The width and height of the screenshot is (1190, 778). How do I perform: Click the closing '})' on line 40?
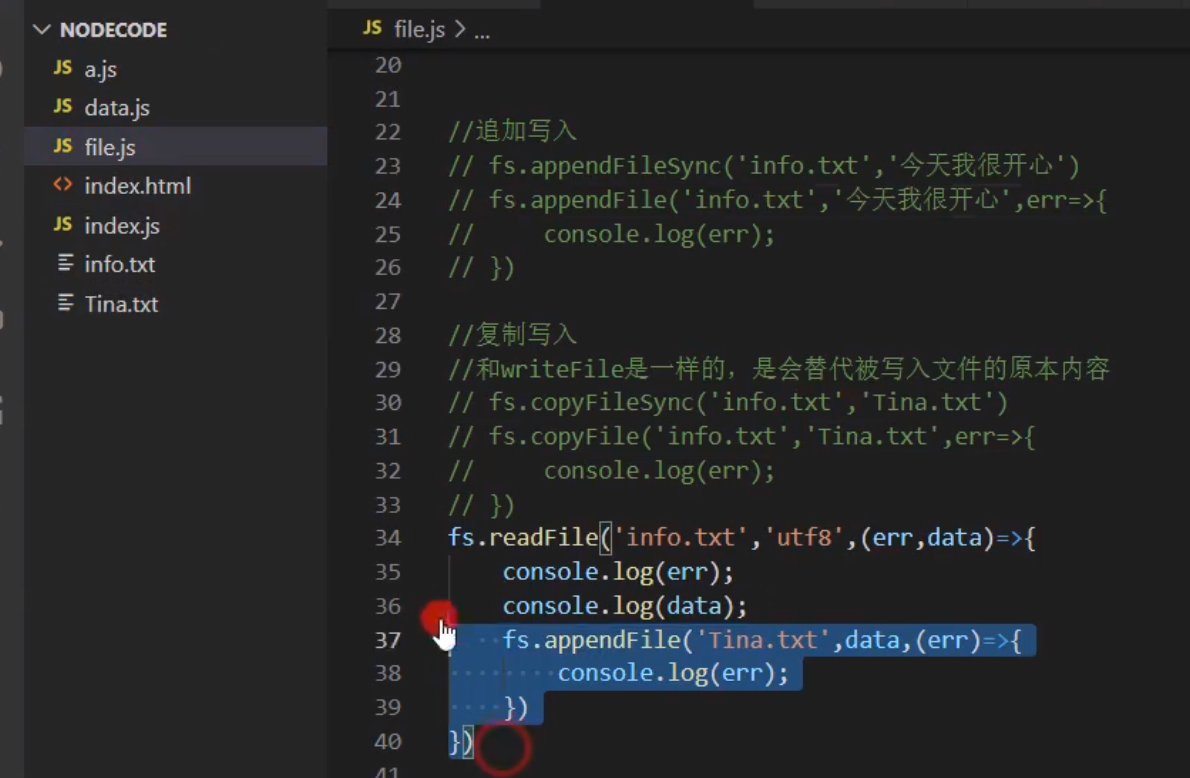[x=461, y=742]
